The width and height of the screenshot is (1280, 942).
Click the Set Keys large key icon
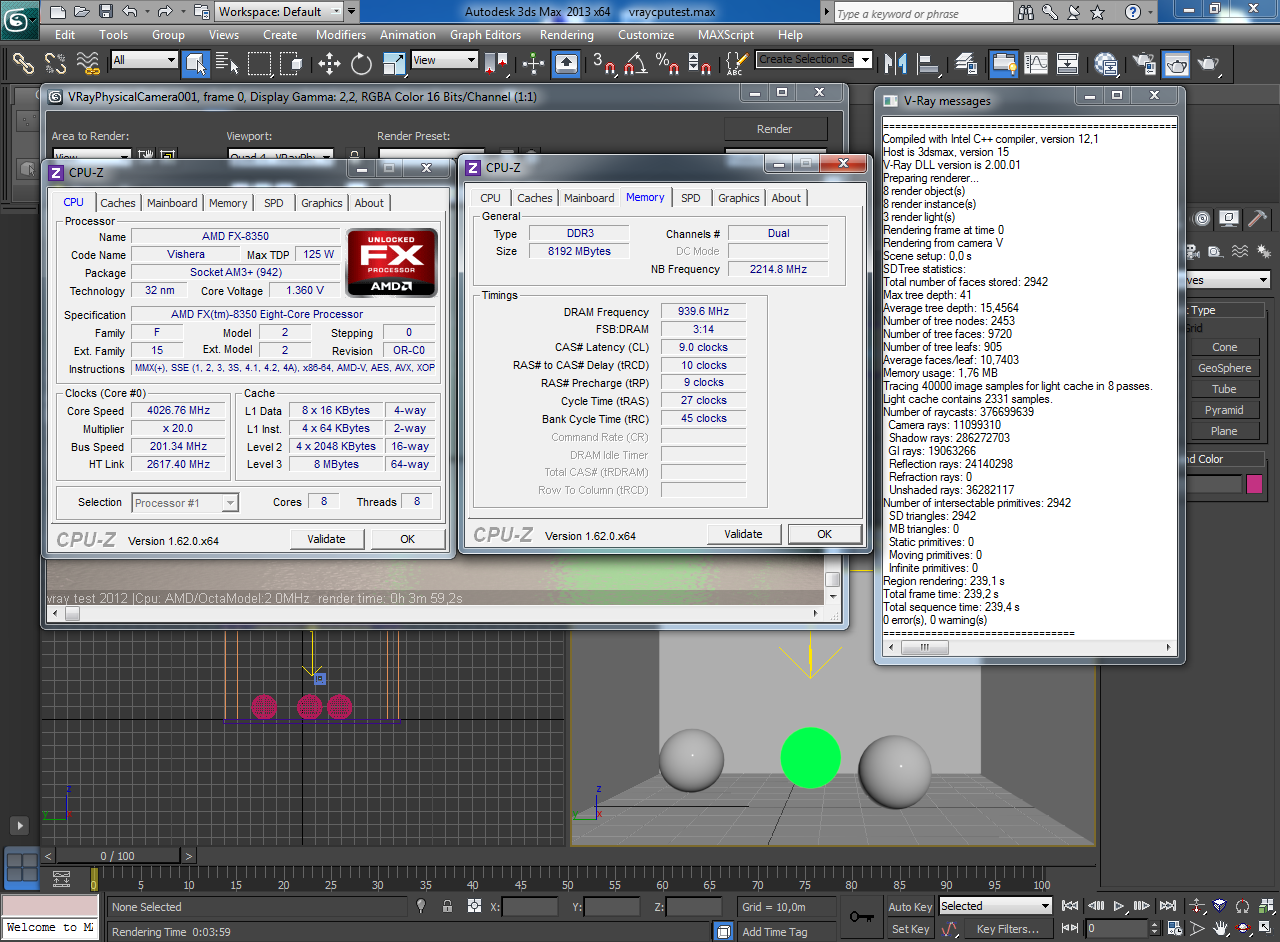[862, 916]
